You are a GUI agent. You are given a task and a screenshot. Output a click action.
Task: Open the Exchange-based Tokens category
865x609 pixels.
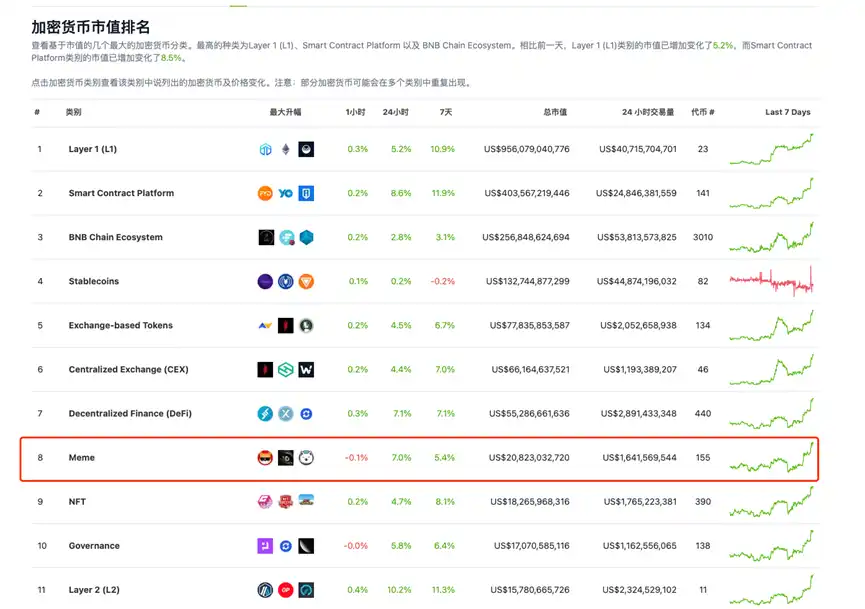pyautogui.click(x=121, y=325)
